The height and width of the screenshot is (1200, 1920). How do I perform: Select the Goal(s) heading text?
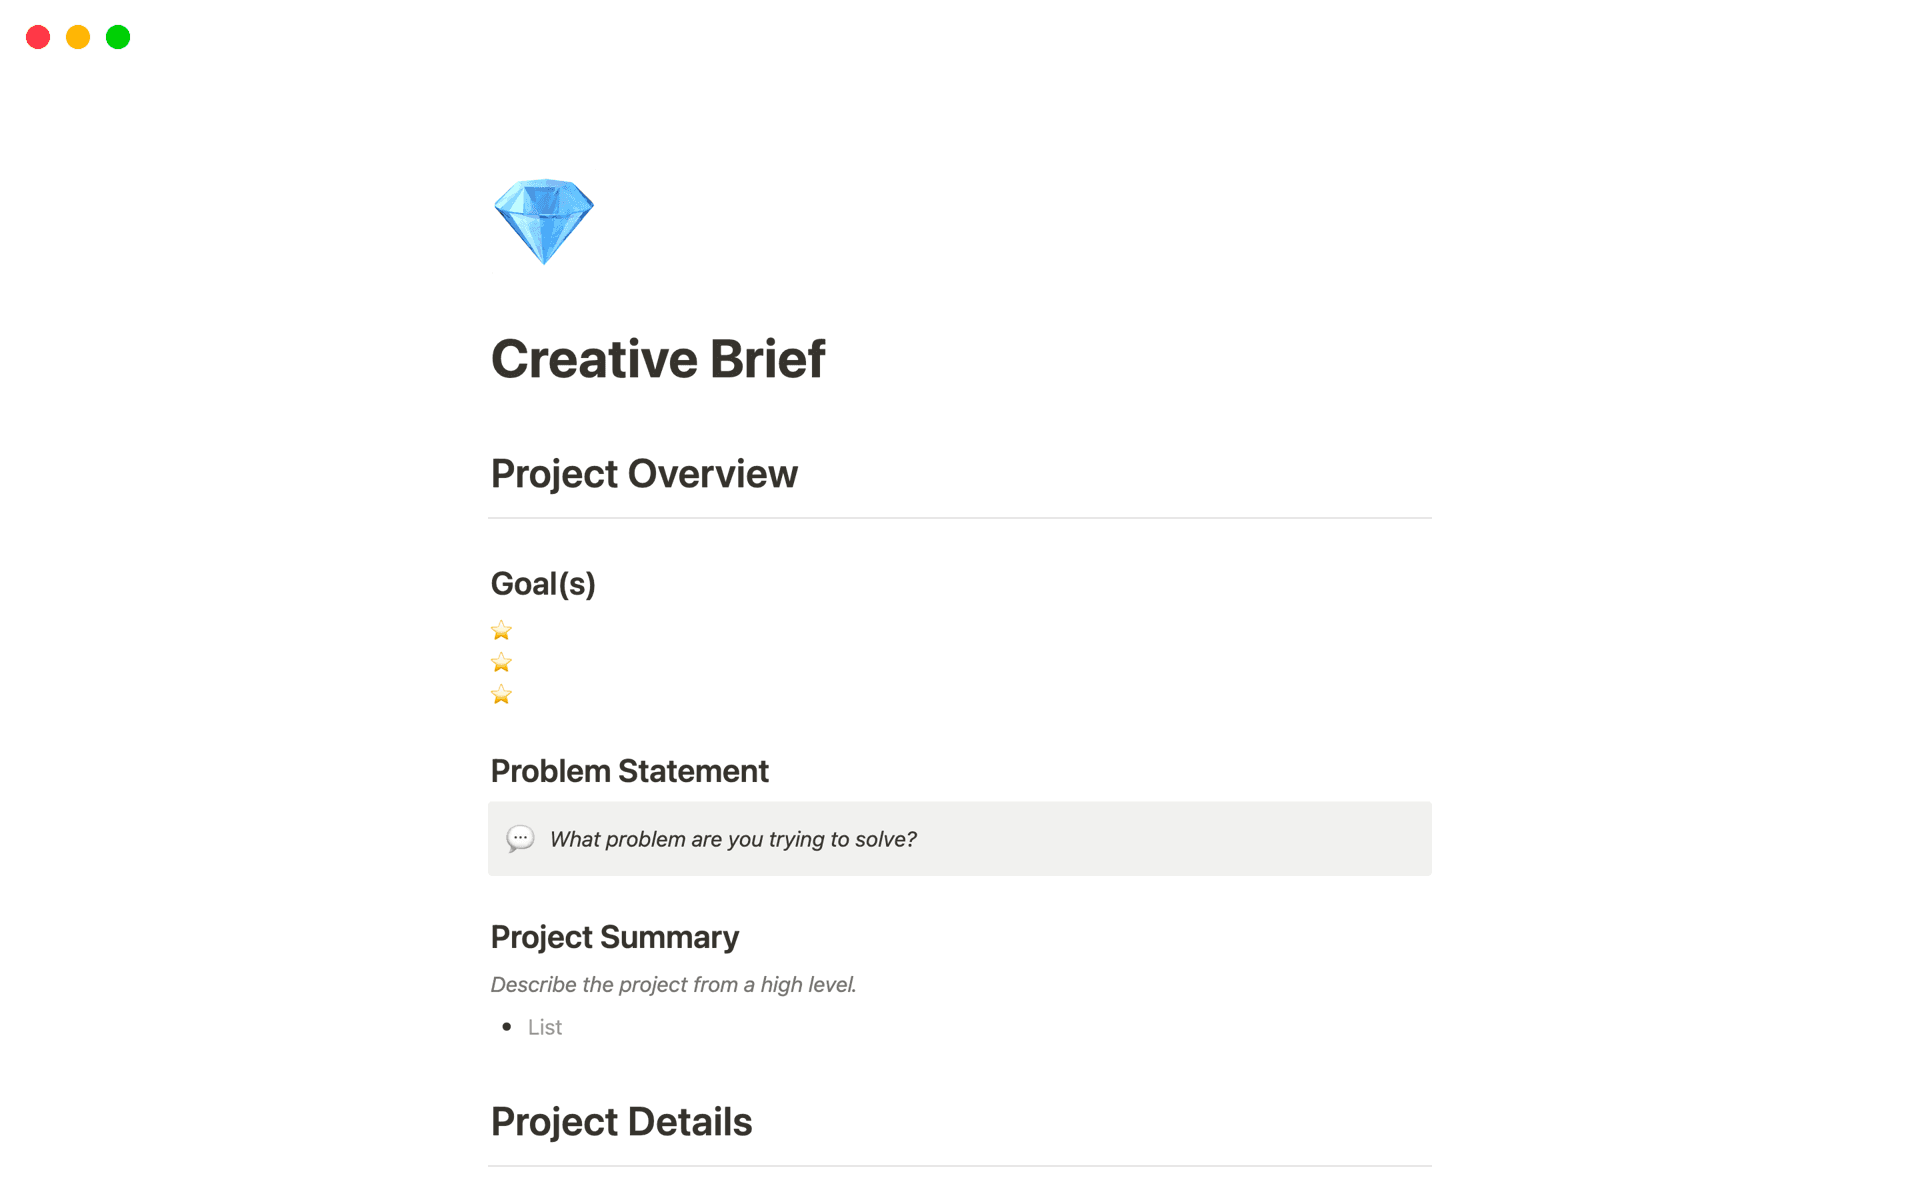click(543, 583)
